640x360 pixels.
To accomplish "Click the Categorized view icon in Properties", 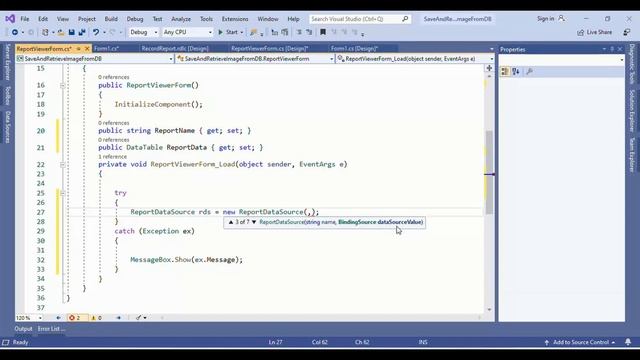I will (x=505, y=71).
